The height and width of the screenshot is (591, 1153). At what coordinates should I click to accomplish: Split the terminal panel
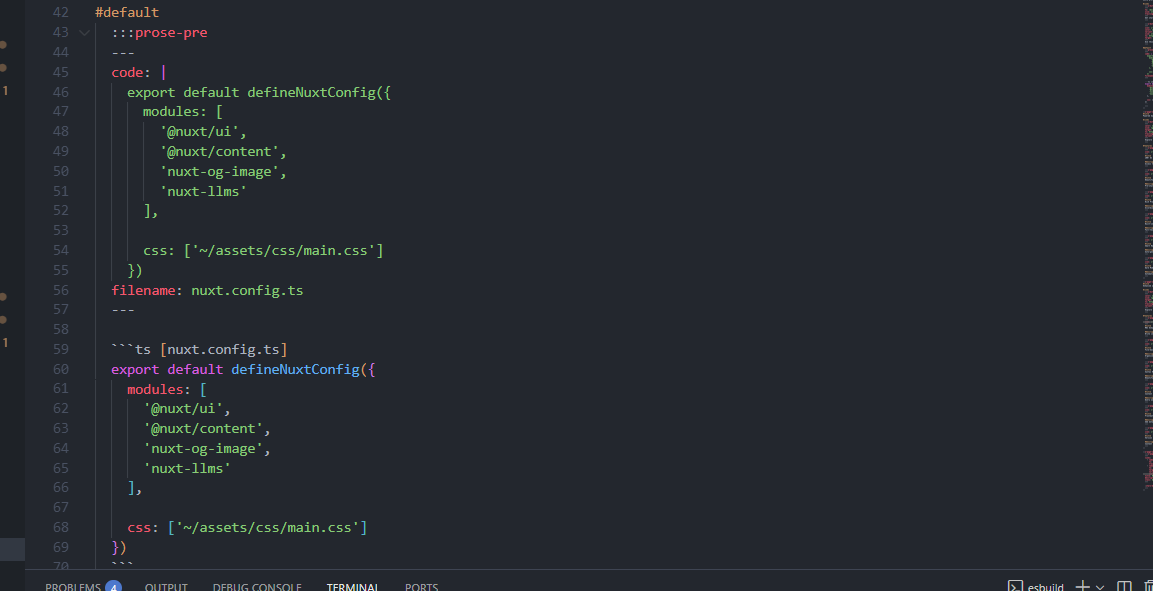click(1124, 587)
